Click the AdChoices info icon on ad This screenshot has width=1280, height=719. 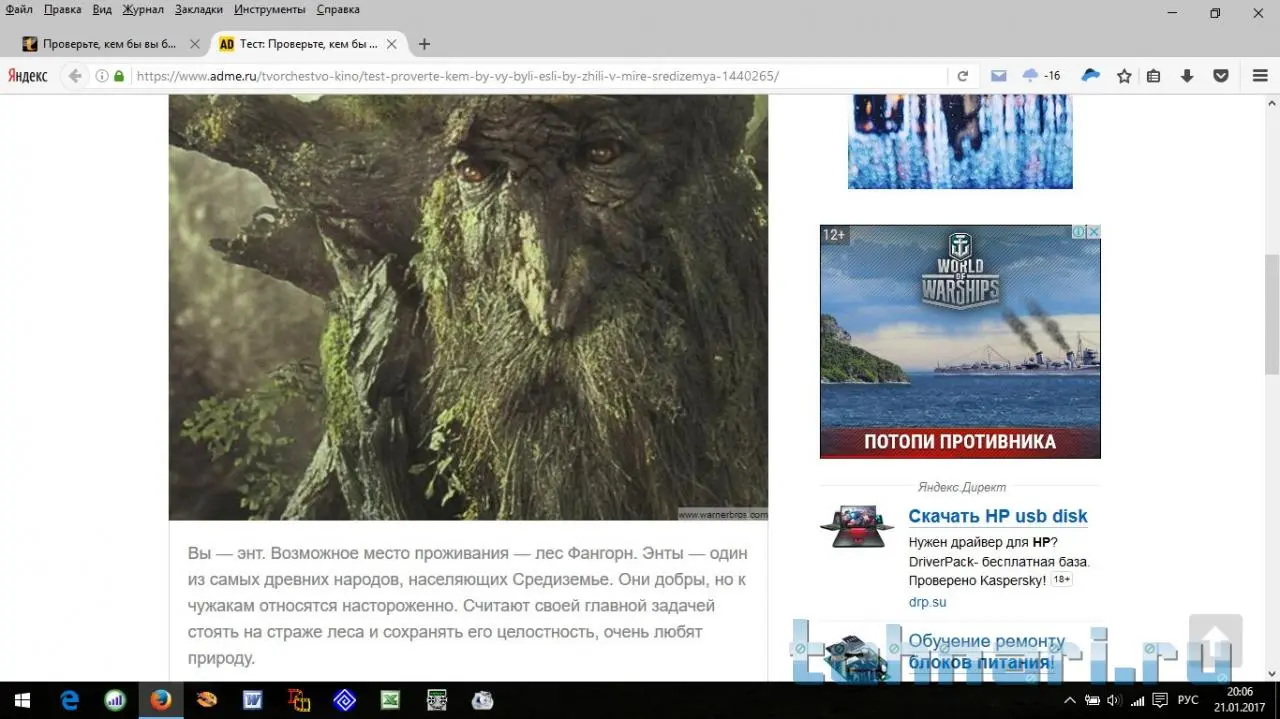(1080, 232)
